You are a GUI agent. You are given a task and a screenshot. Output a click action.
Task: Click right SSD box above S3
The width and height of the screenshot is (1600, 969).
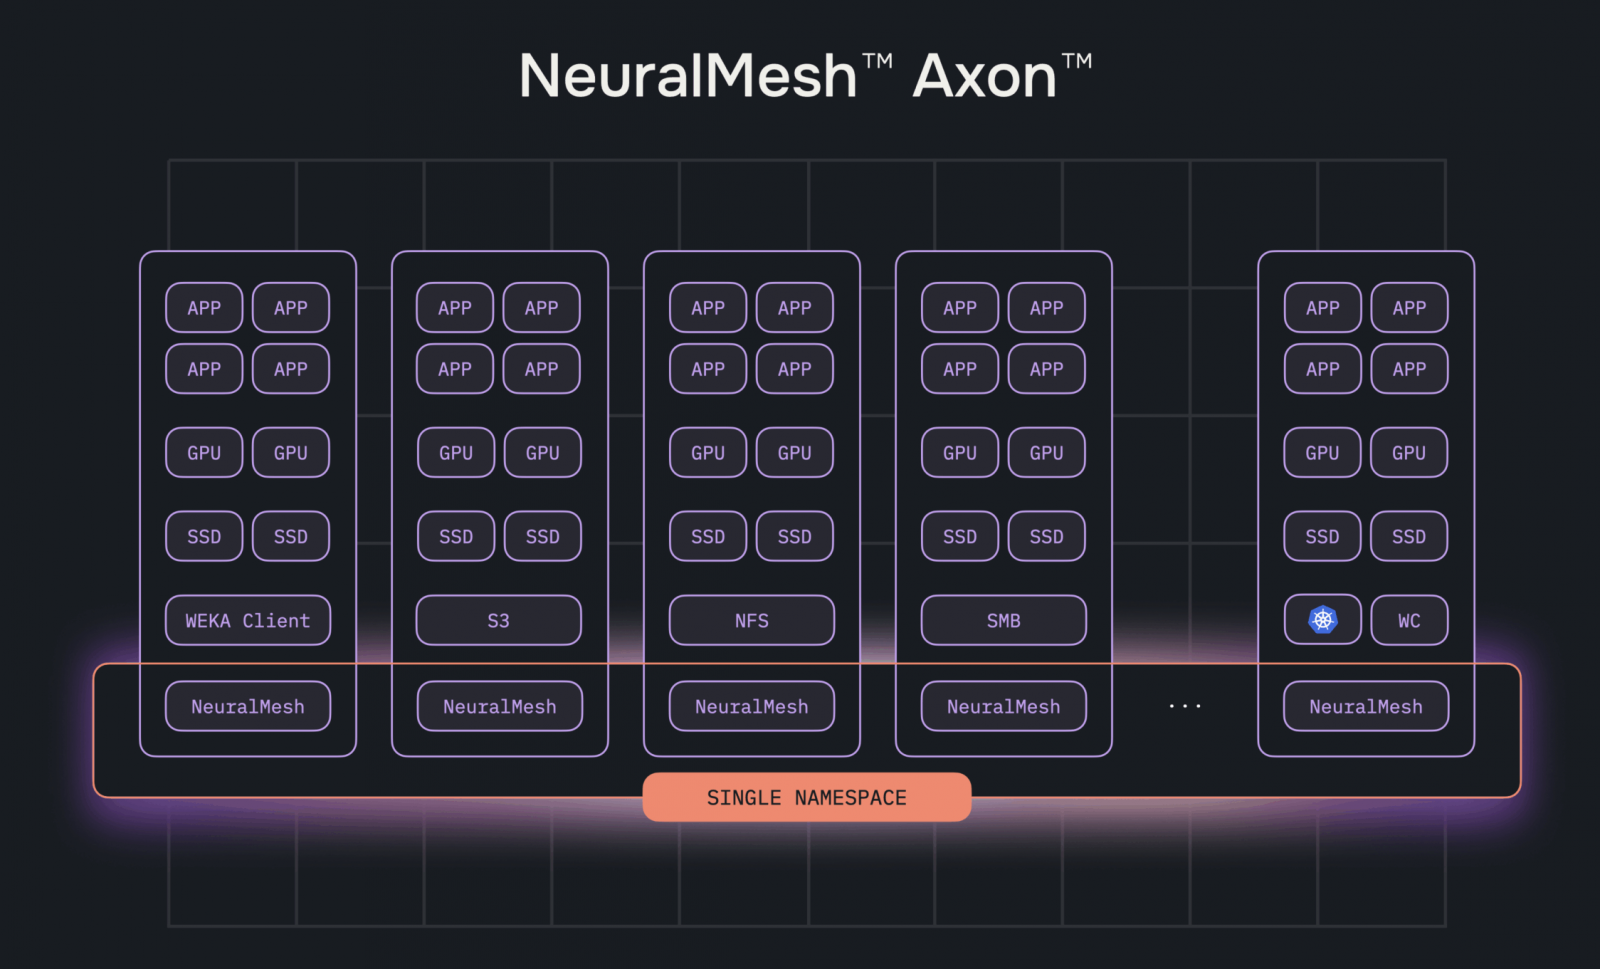[542, 536]
